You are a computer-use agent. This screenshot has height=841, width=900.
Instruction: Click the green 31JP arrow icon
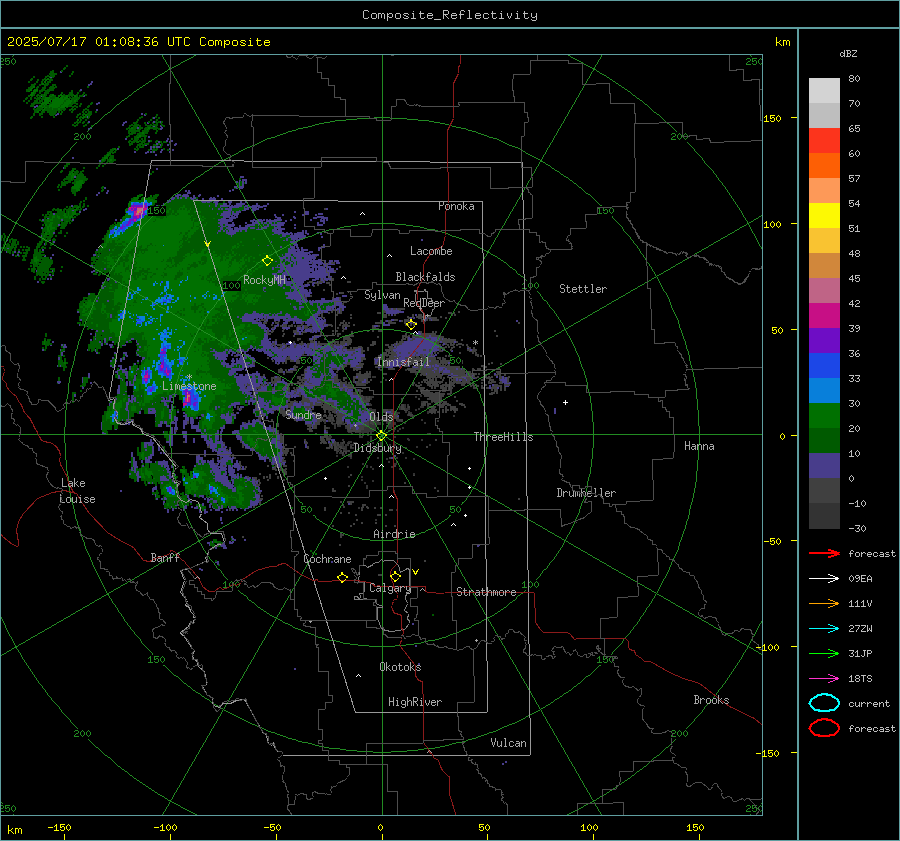coord(824,653)
